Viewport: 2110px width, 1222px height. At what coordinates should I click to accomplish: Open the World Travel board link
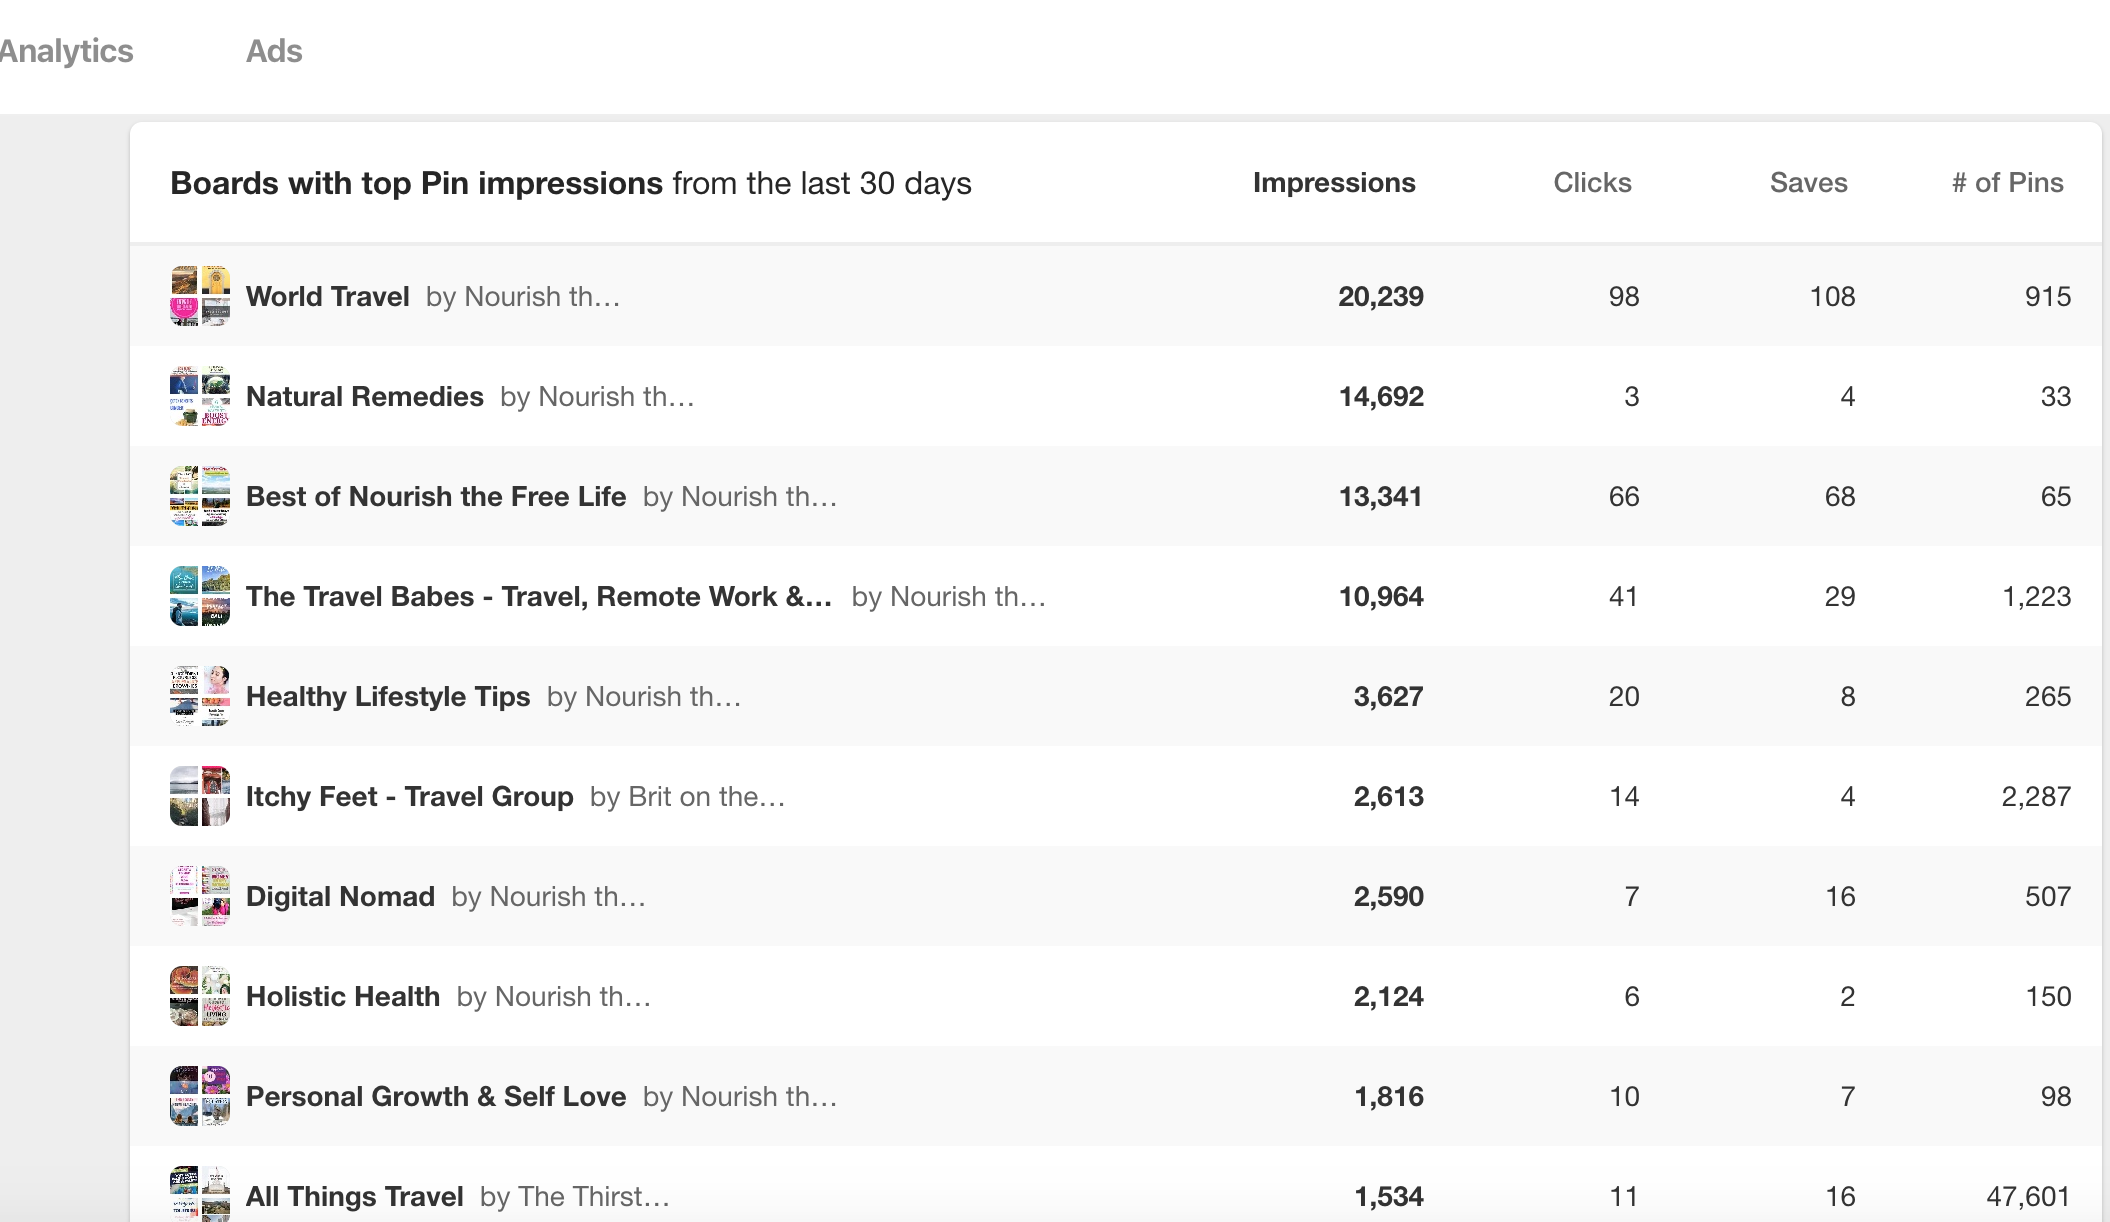click(328, 297)
